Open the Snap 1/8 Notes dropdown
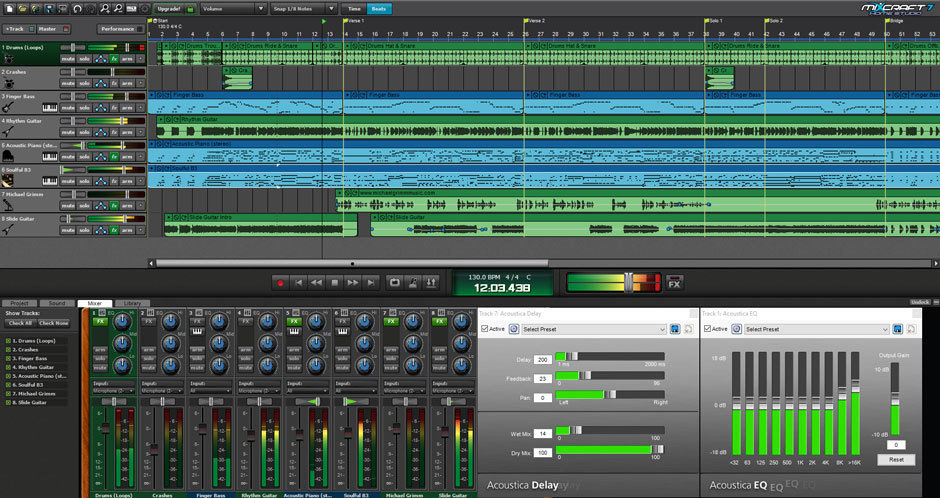The height and width of the screenshot is (498, 940). click(303, 9)
